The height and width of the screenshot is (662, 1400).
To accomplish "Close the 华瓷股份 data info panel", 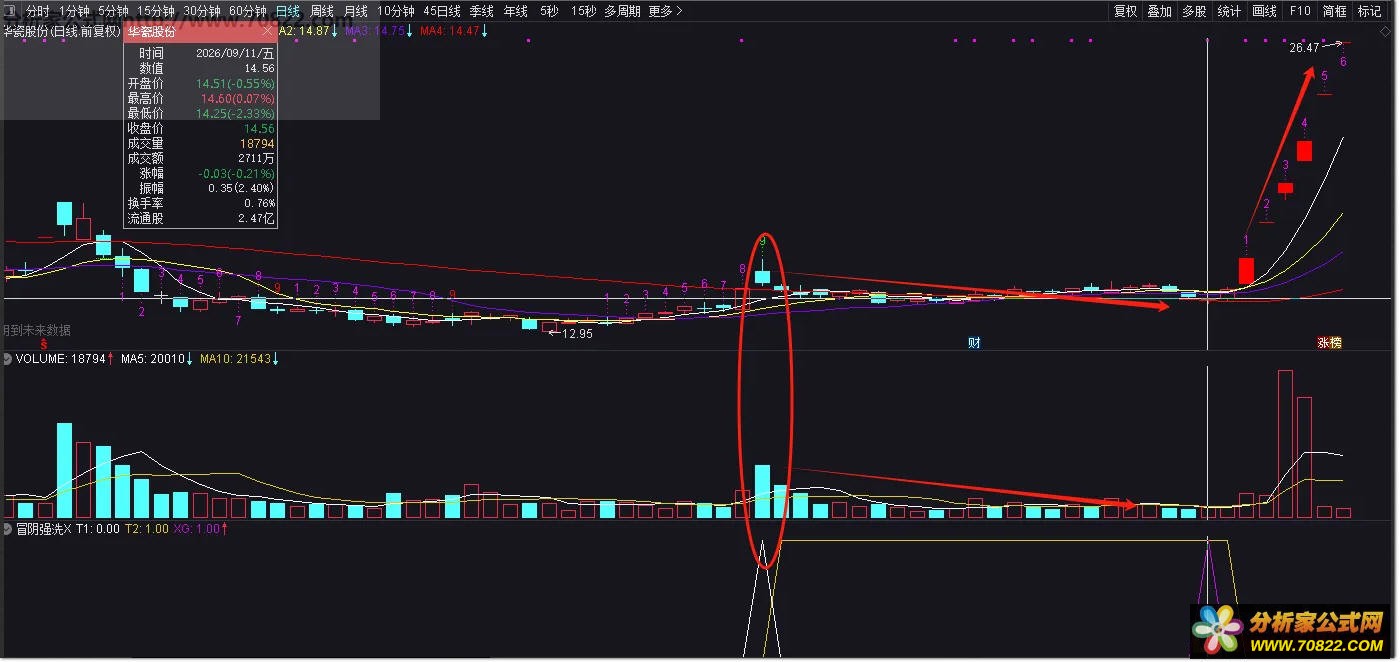I will point(267,31).
